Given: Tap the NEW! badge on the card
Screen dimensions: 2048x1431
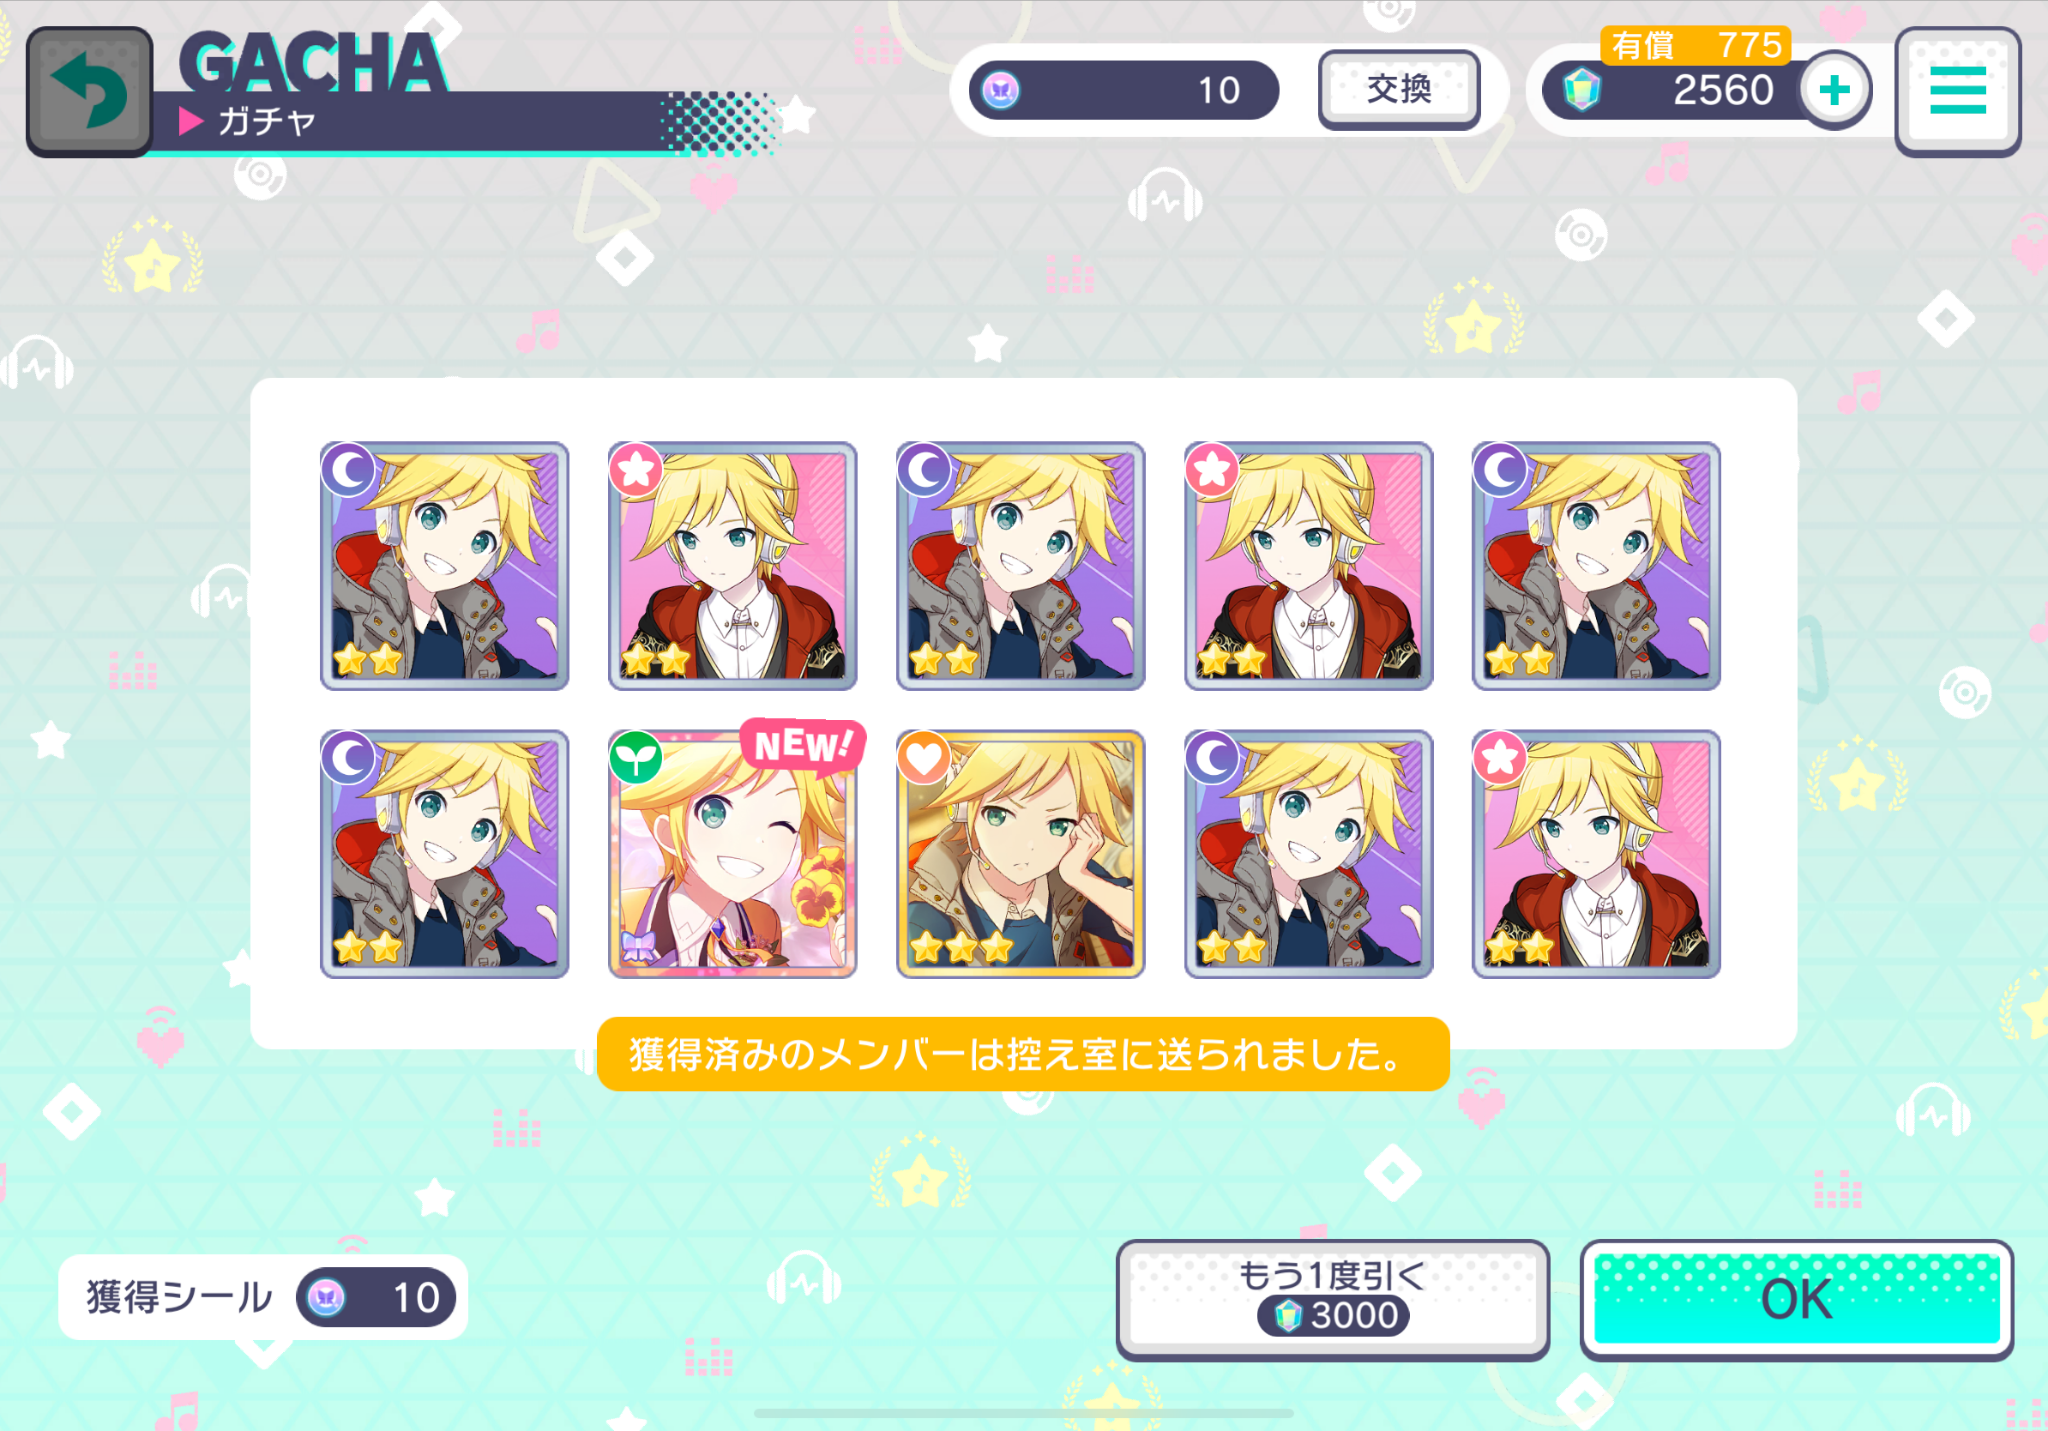Looking at the screenshot, I should (802, 745).
